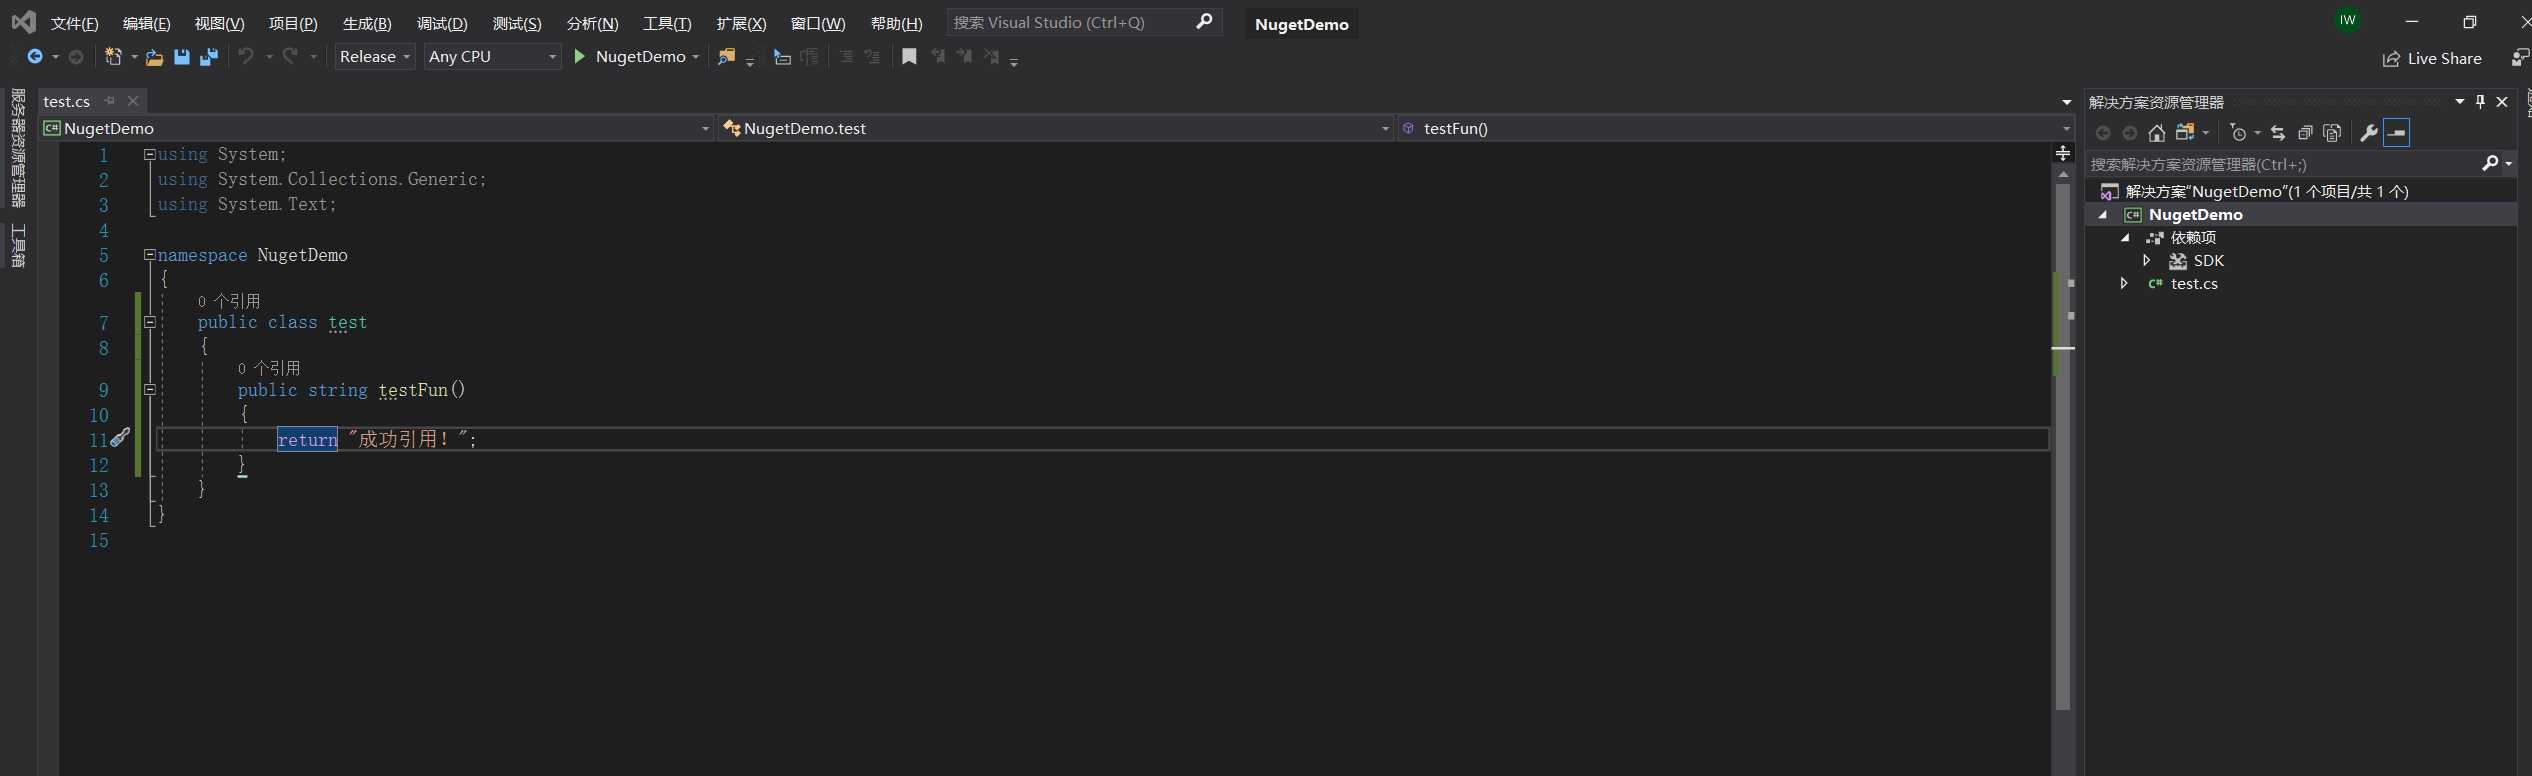Screen dimensions: 2532x776
Task: Save the current file with floppy icon
Action: click(x=181, y=57)
